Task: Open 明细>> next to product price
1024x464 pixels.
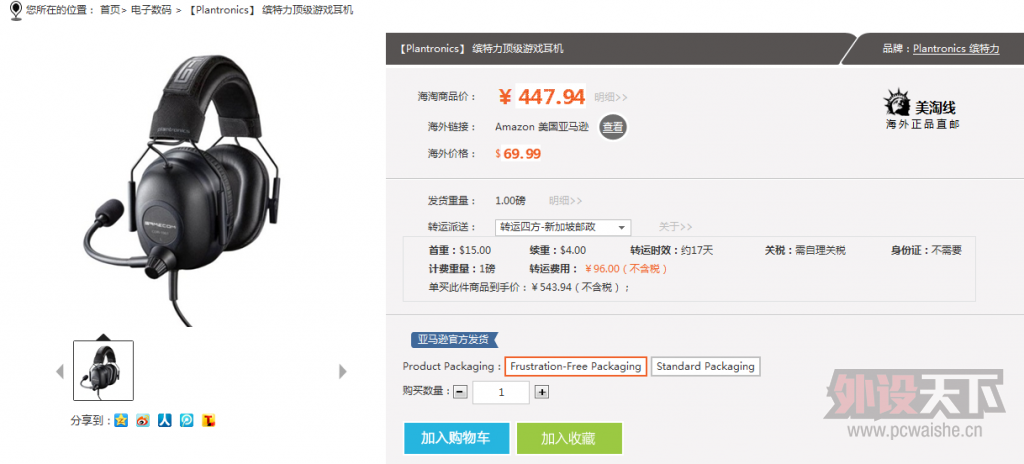Action: [x=611, y=97]
